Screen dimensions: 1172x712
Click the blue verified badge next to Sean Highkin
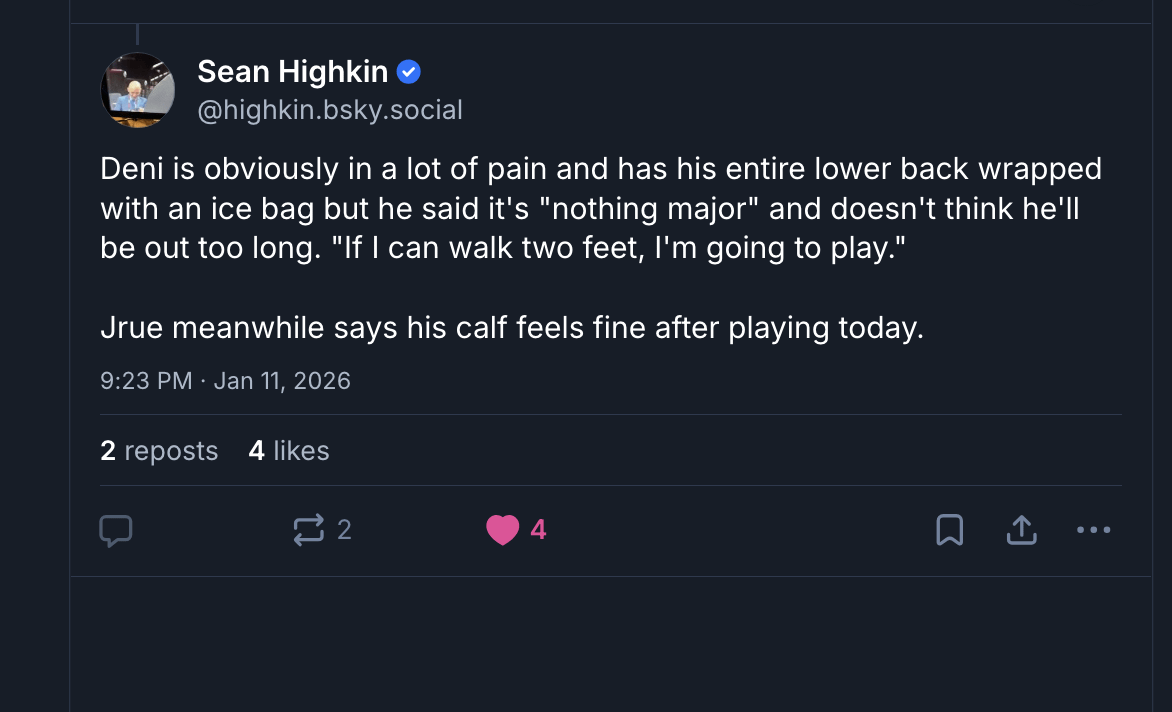[410, 71]
